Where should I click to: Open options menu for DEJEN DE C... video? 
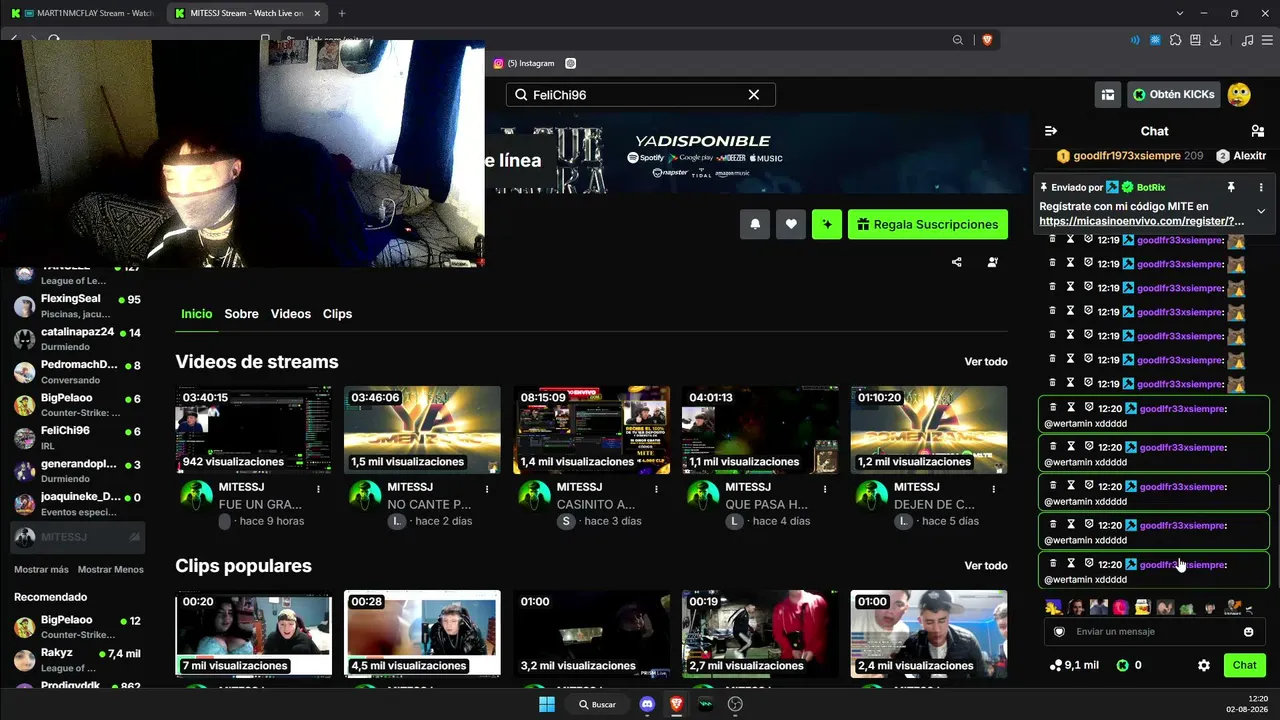[x=995, y=489]
